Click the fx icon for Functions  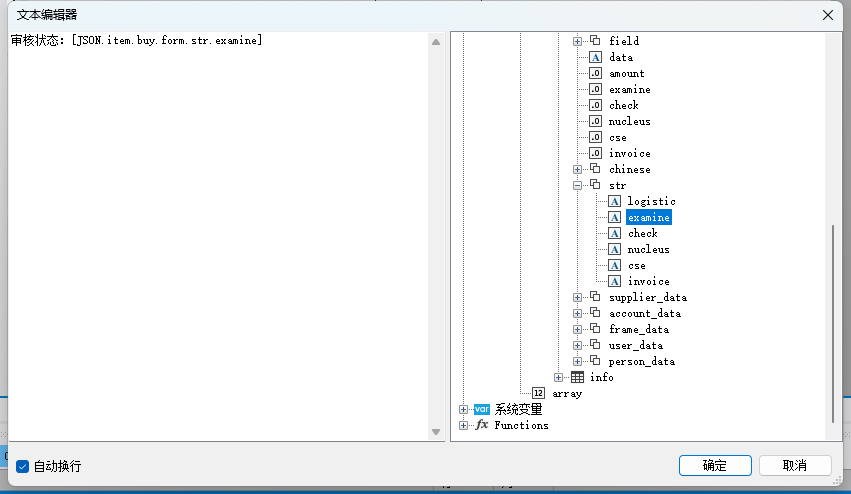click(482, 425)
